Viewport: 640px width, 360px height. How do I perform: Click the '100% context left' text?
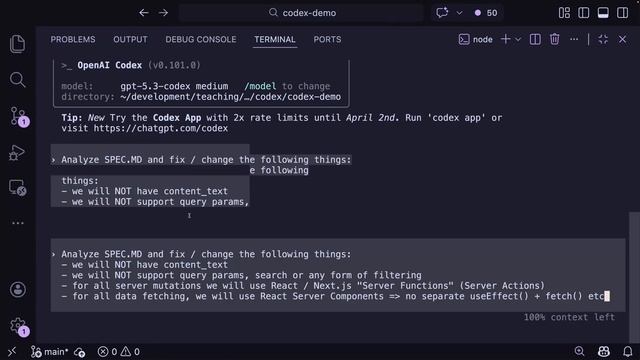569,317
